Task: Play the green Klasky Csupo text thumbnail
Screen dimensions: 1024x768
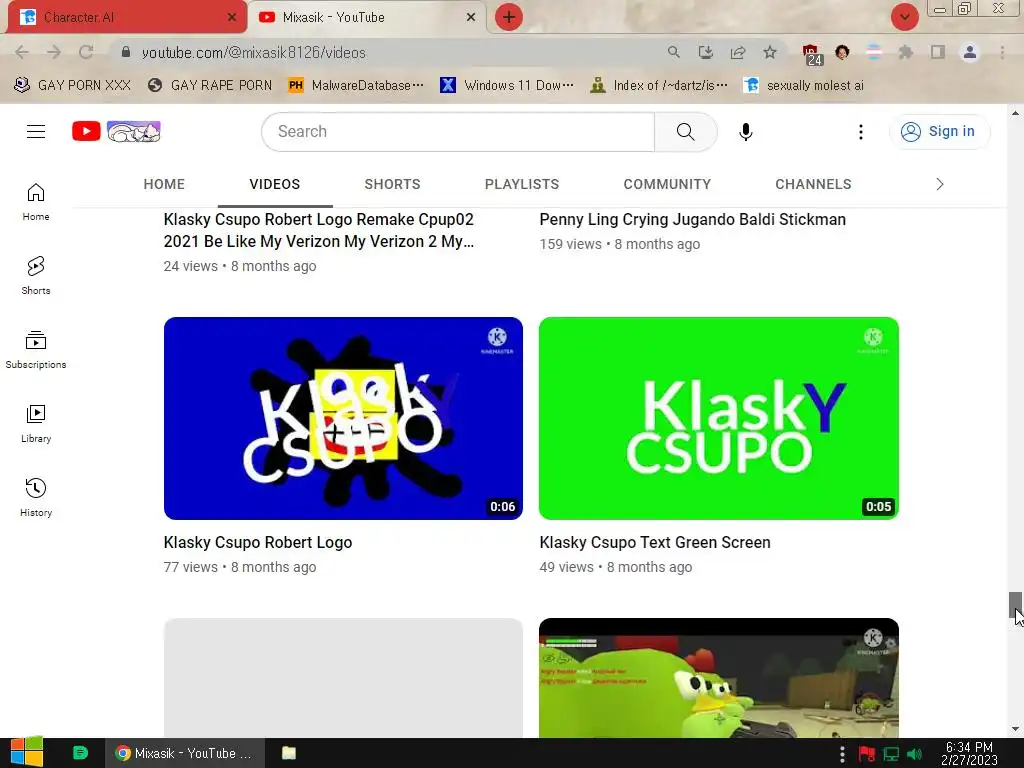Action: click(x=719, y=419)
